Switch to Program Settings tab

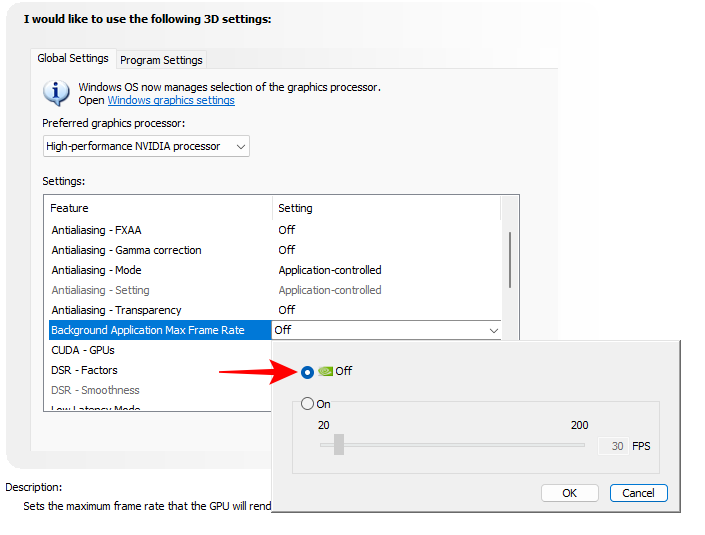click(162, 60)
